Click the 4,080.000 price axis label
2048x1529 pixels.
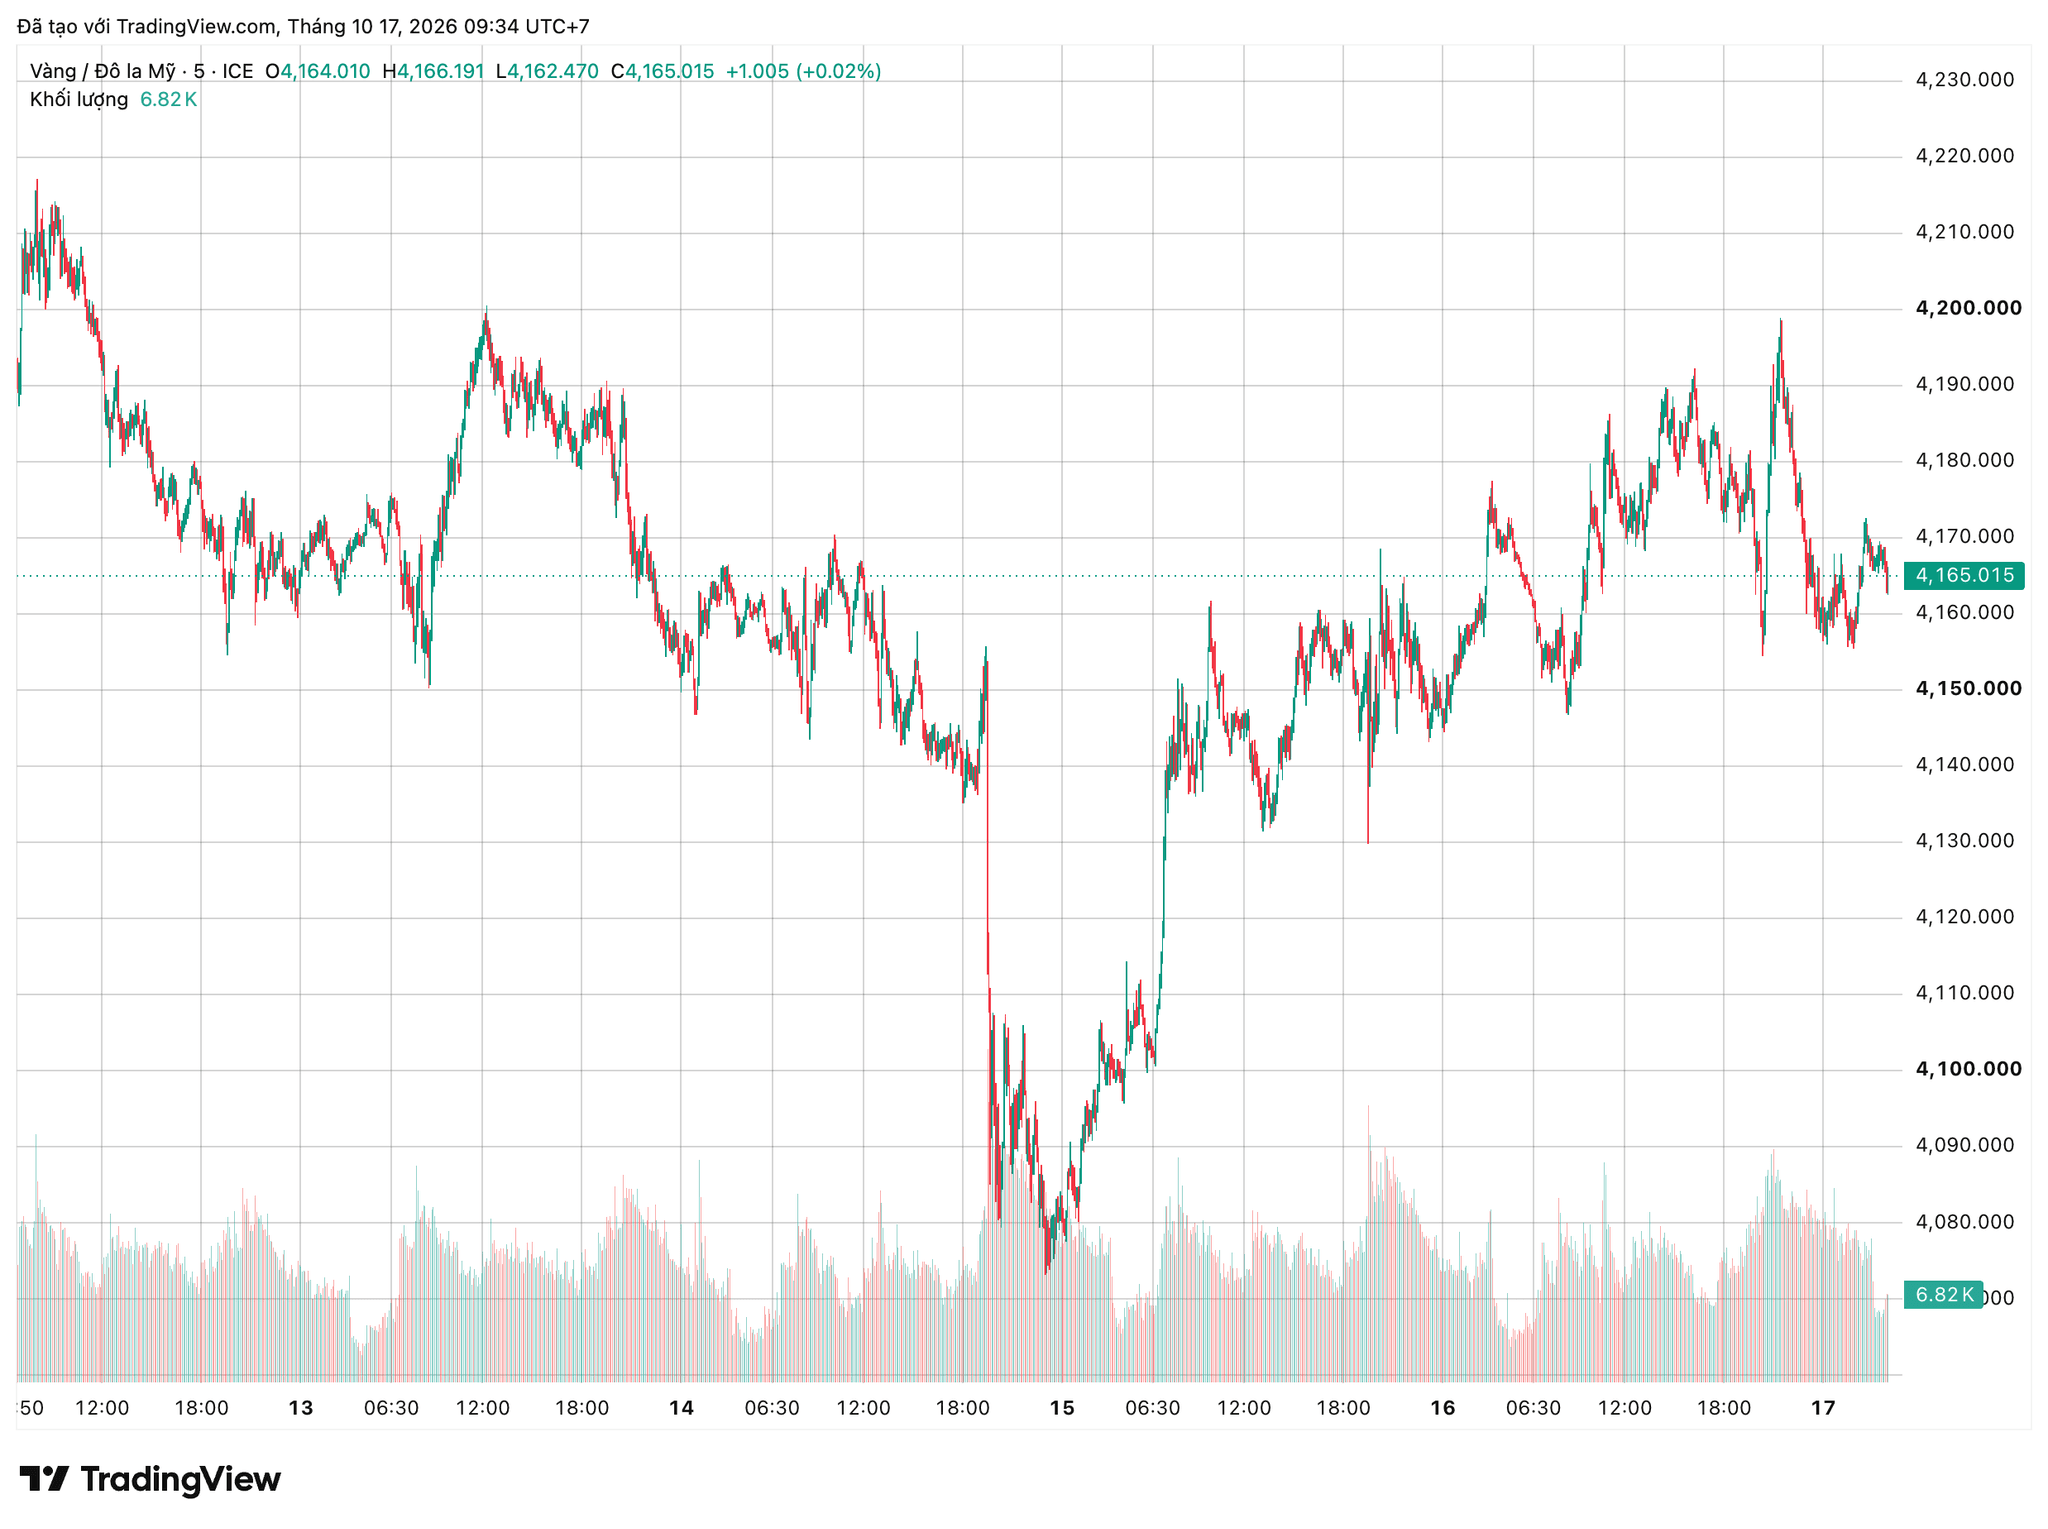pos(1964,1221)
